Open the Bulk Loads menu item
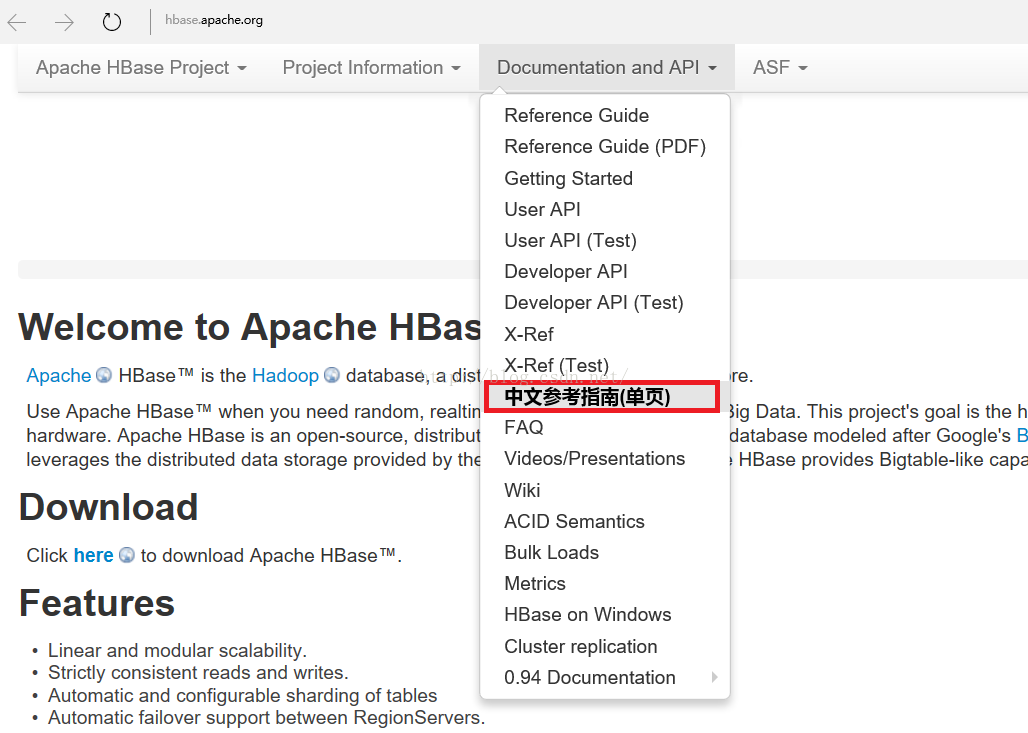 [551, 553]
